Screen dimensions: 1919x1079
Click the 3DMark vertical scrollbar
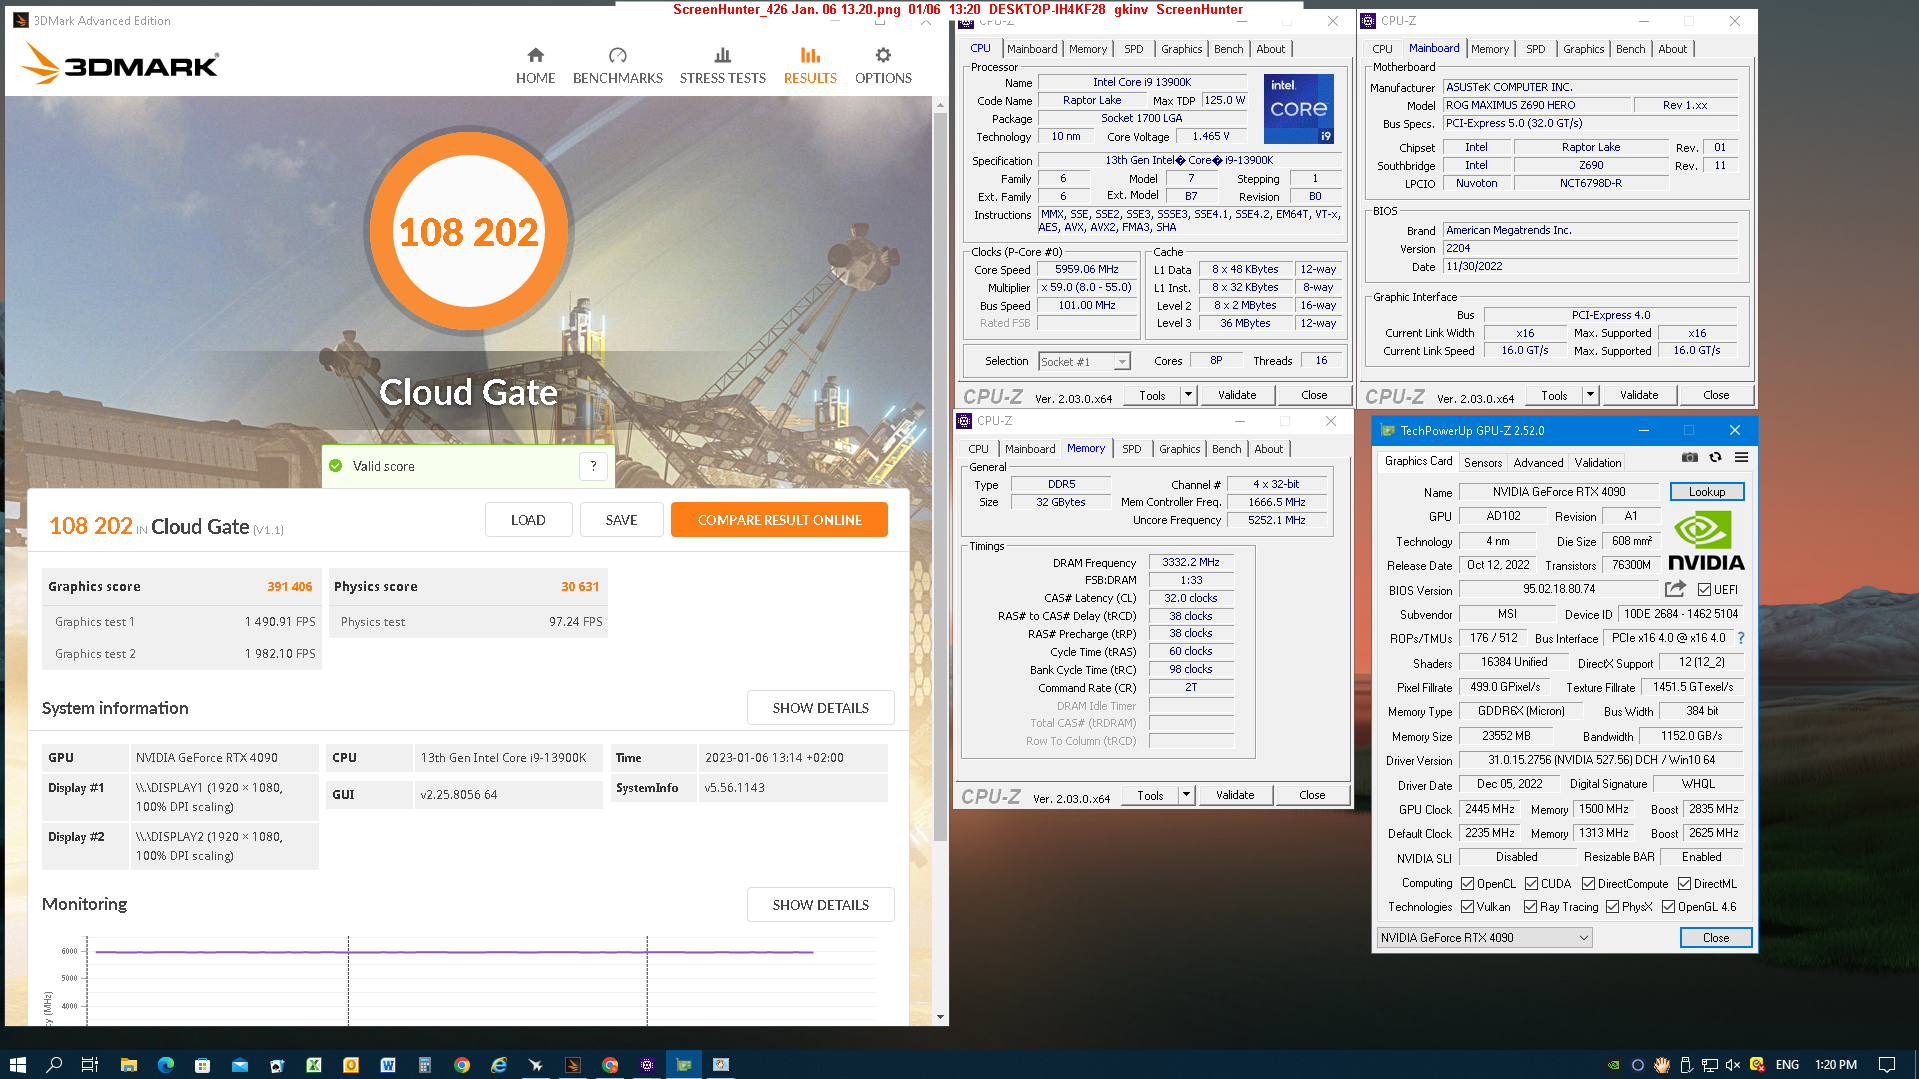(x=940, y=476)
